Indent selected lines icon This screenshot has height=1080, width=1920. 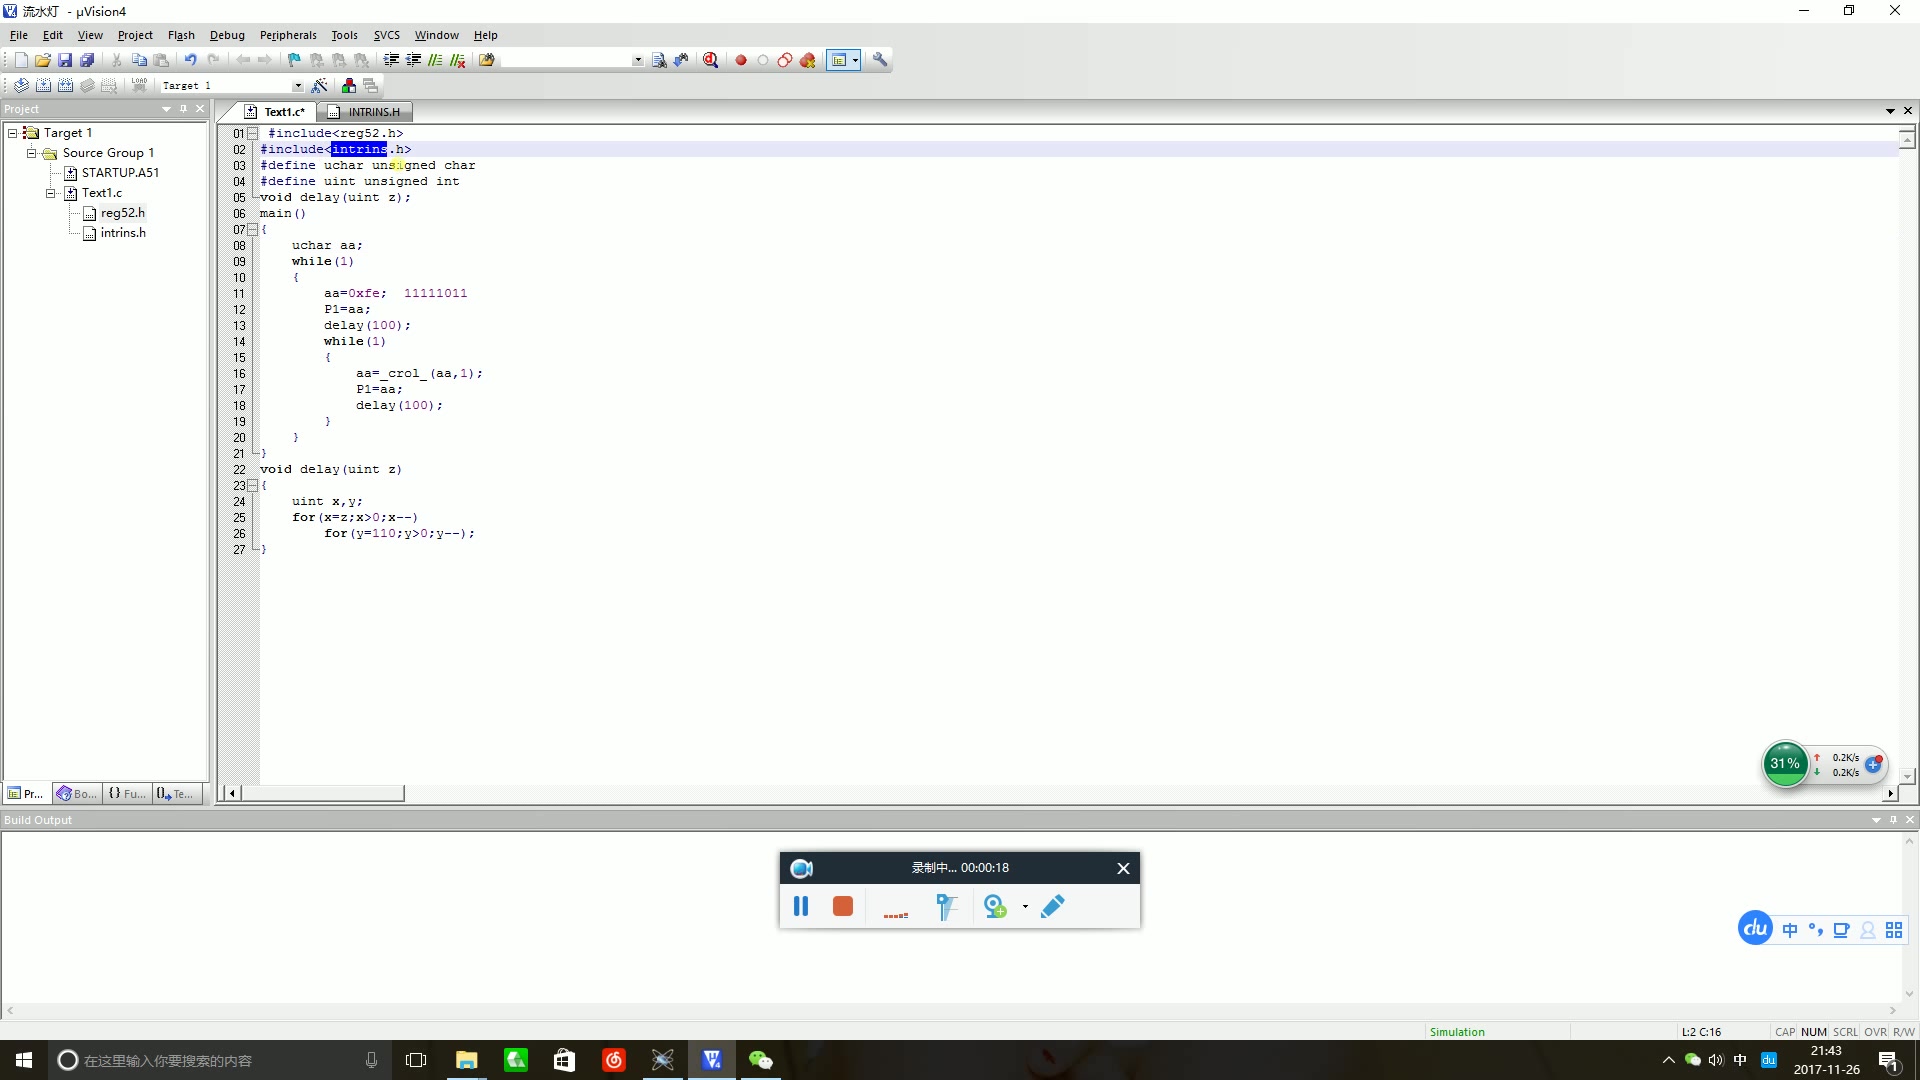[x=391, y=60]
